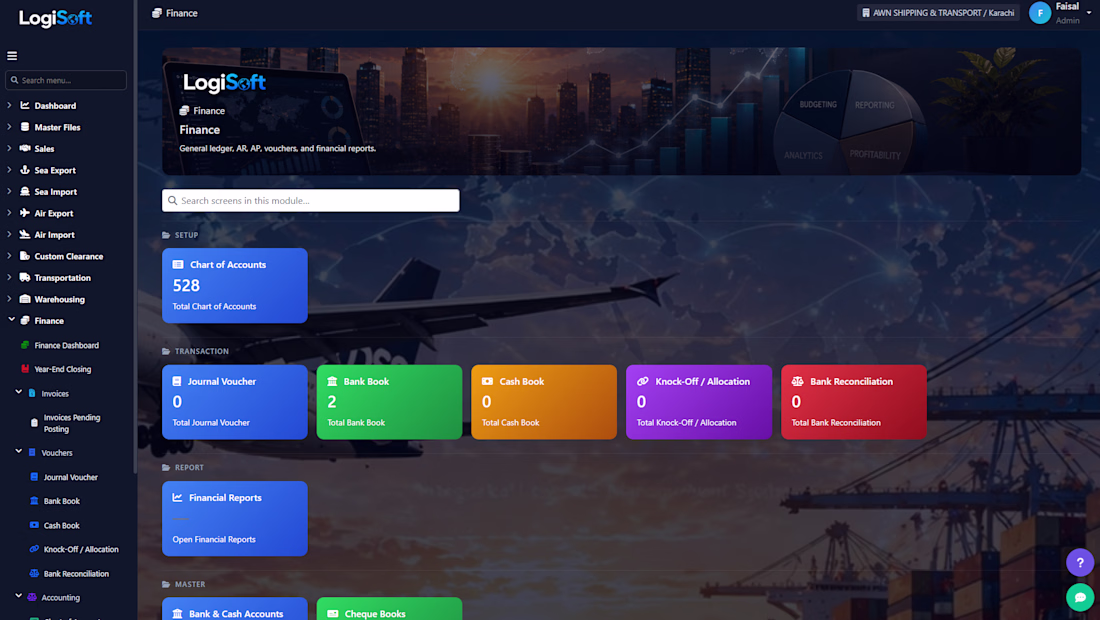Click the Search menu field in sidebar
The height and width of the screenshot is (620, 1100).
click(x=66, y=80)
